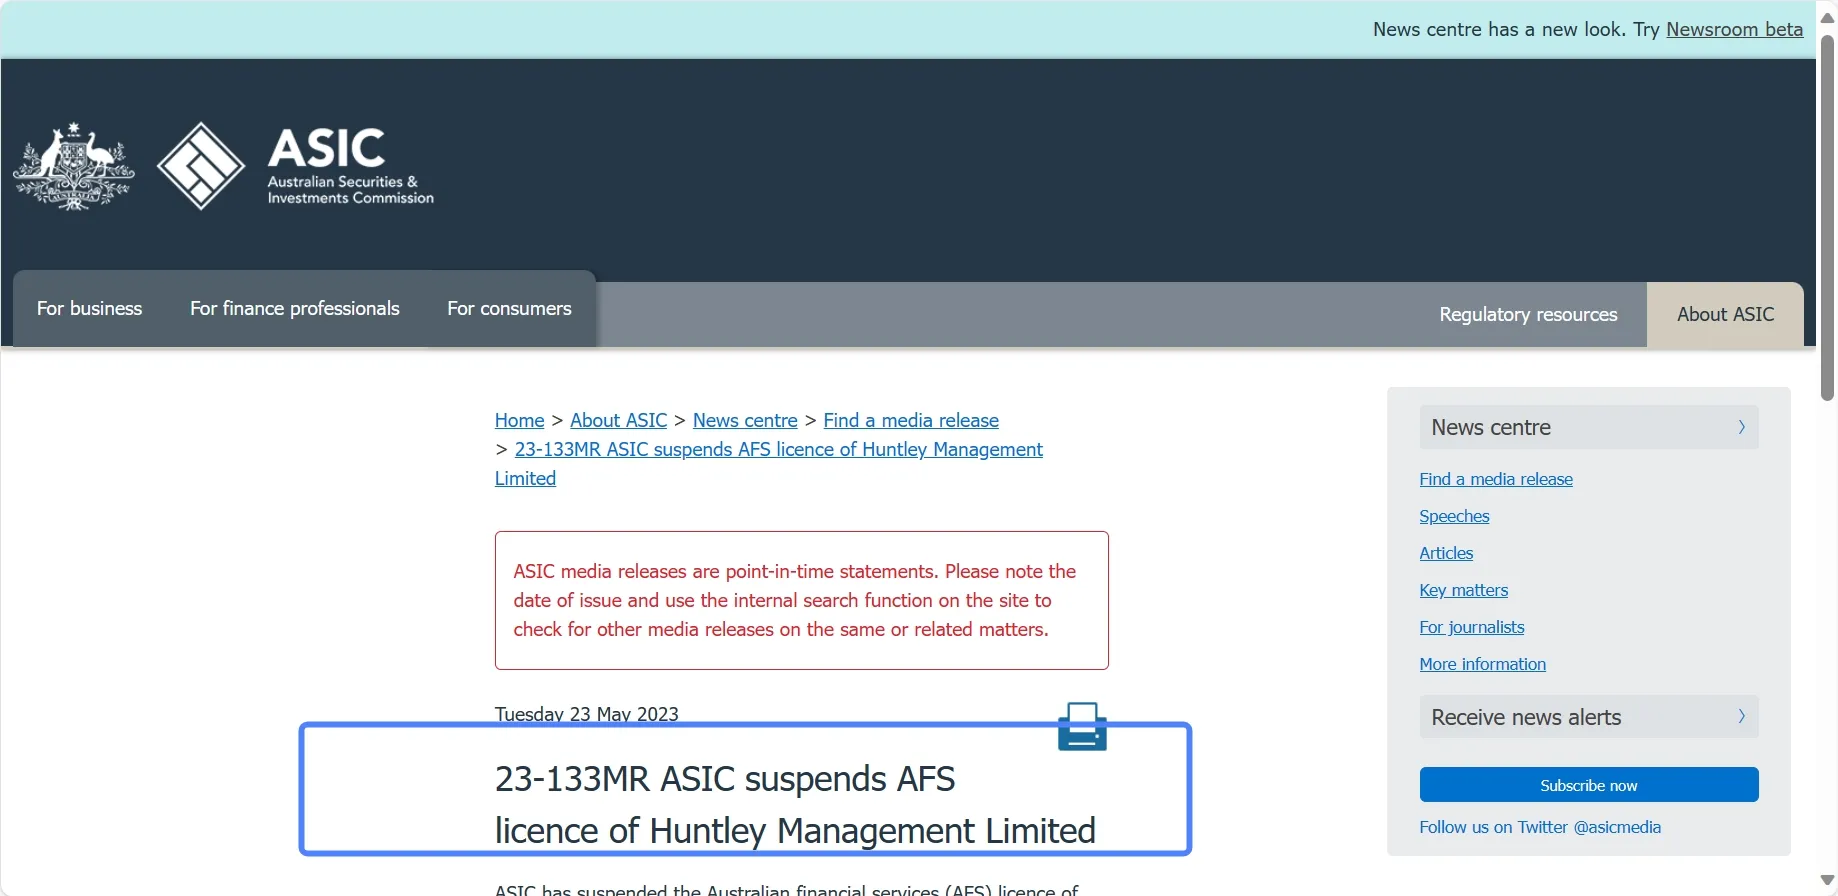Print this media release via printer icon
This screenshot has height=896, width=1838.
coord(1082,726)
